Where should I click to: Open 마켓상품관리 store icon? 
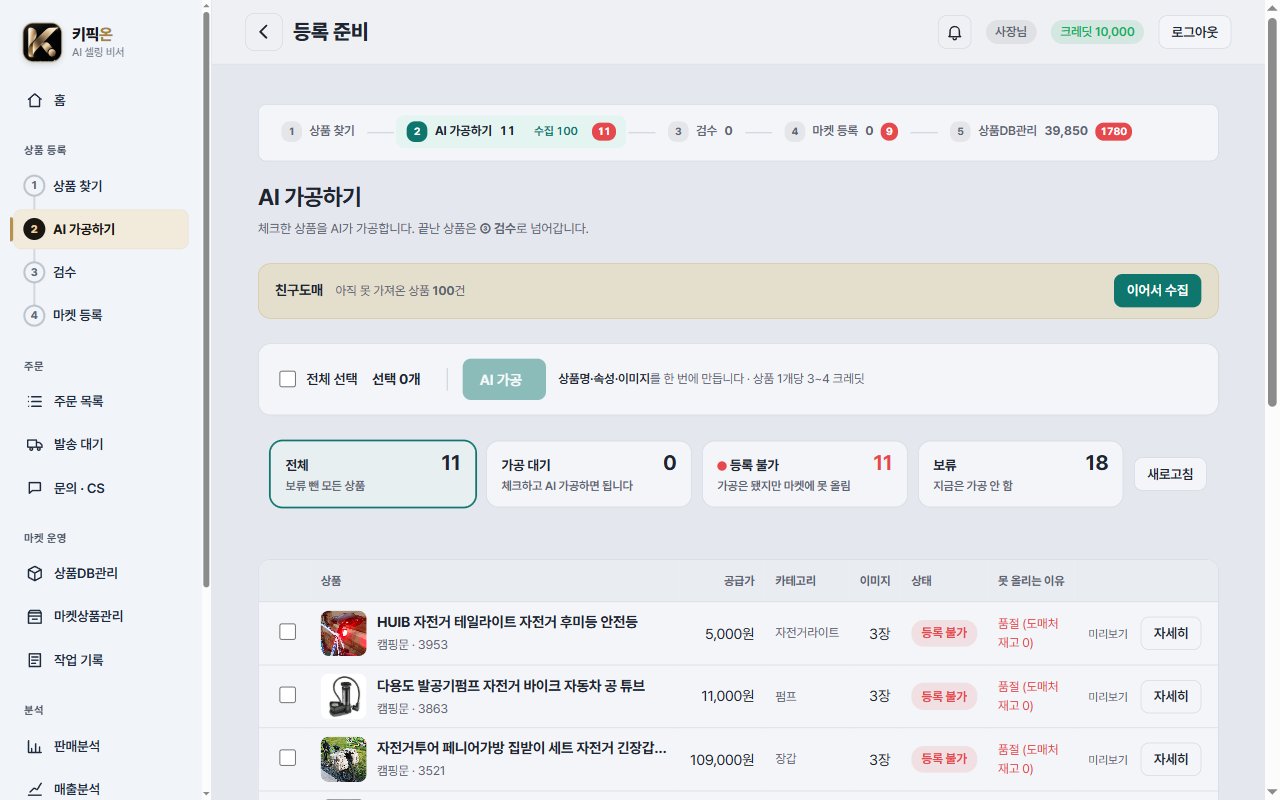coord(35,616)
